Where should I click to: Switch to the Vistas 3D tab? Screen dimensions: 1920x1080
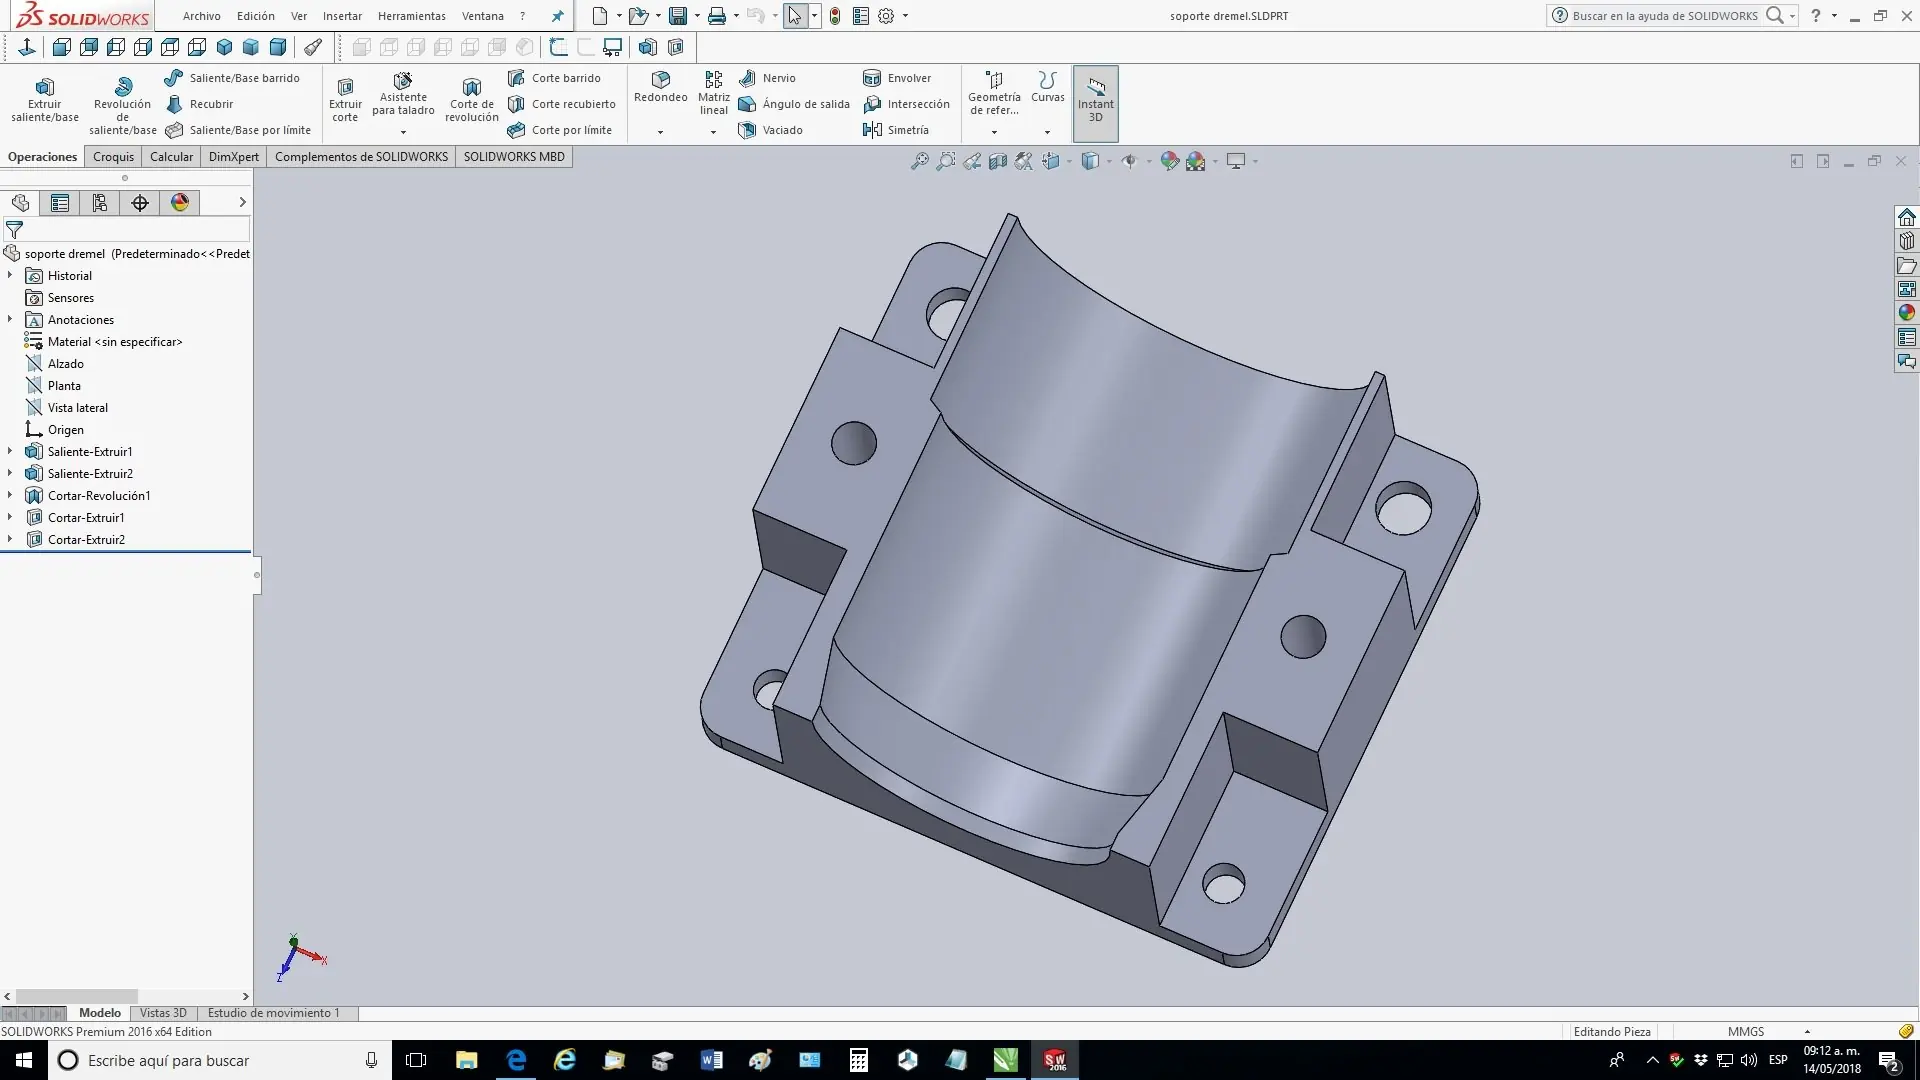[163, 1013]
